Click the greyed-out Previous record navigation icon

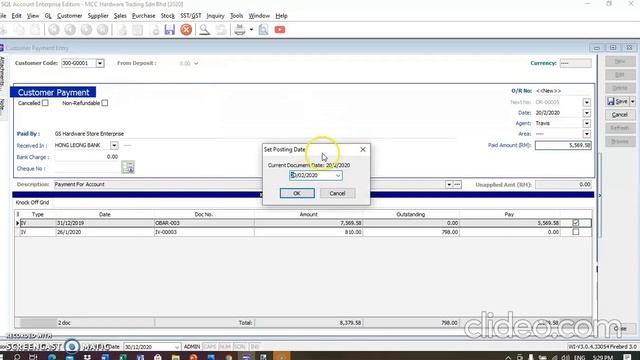point(70,30)
